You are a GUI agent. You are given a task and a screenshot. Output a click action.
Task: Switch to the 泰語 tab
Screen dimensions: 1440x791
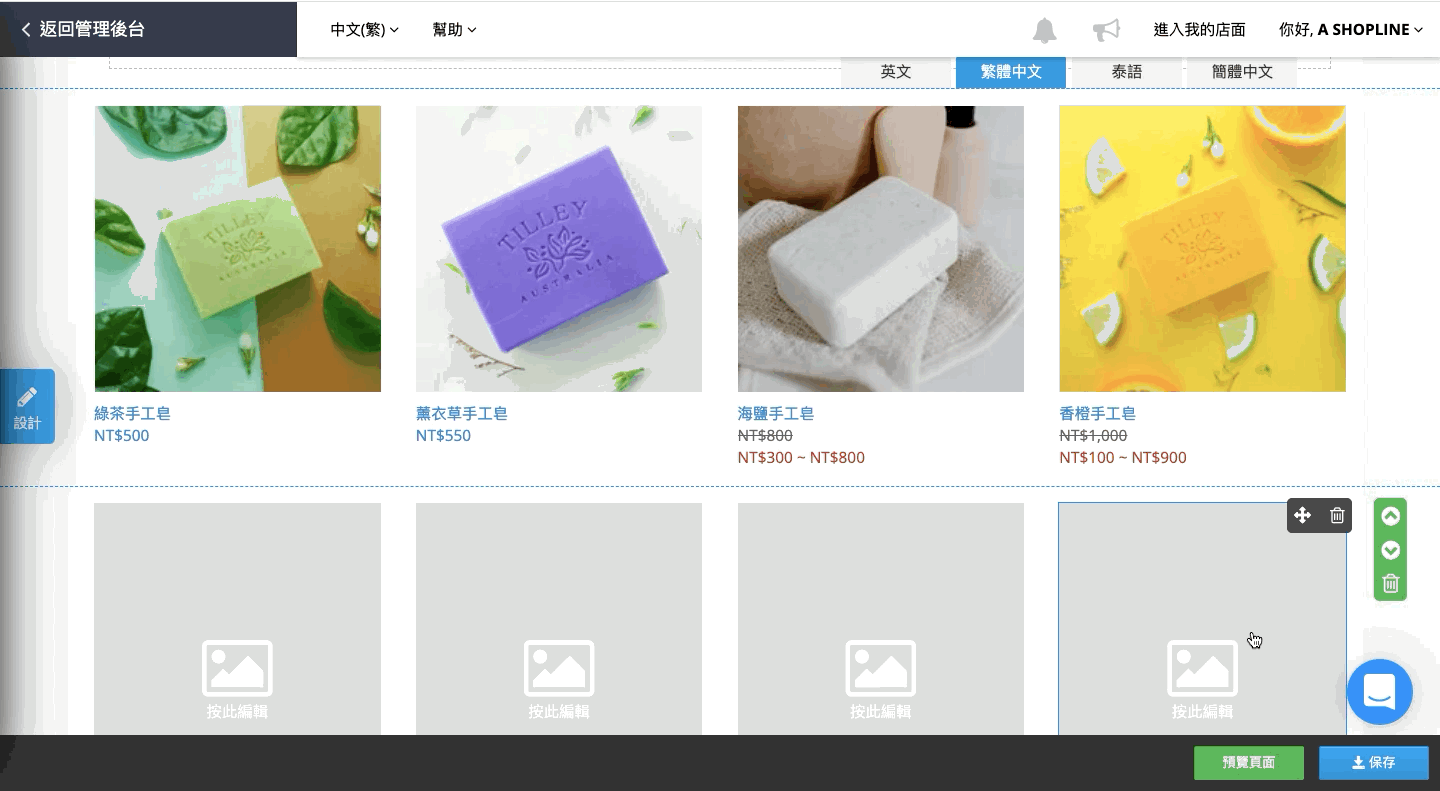point(1126,72)
